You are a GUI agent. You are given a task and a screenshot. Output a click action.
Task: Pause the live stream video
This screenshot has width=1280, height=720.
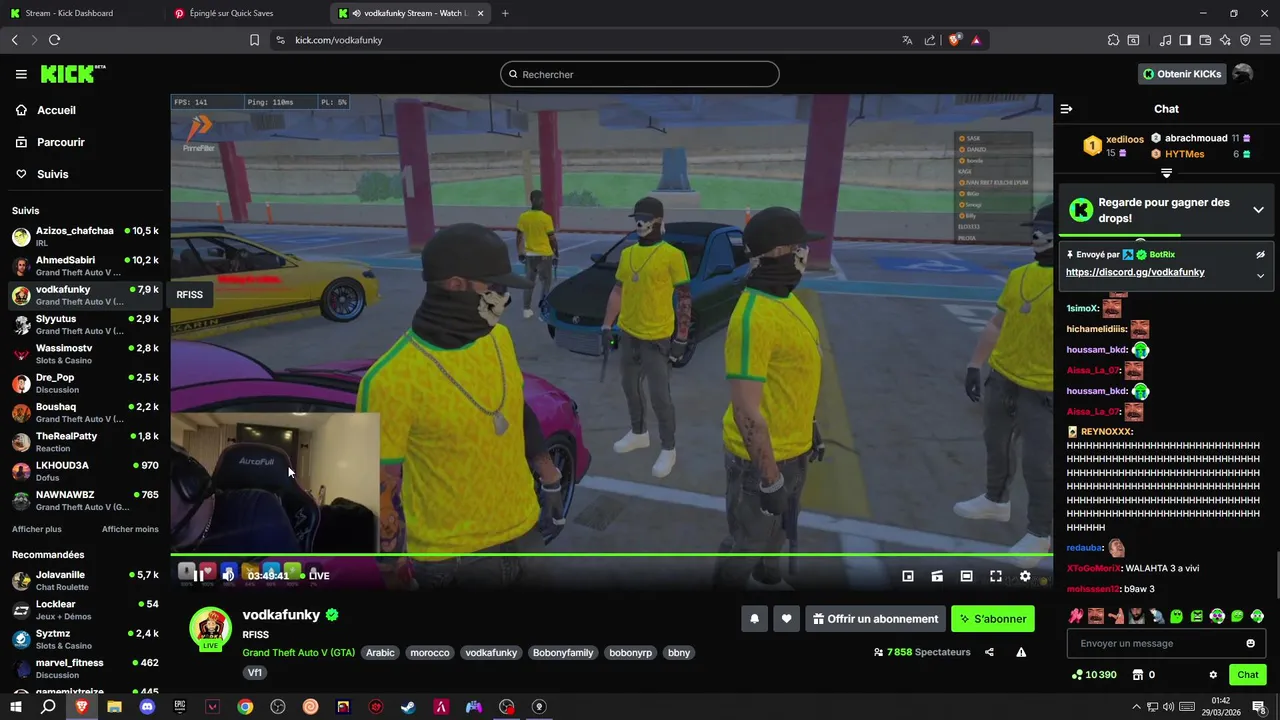click(199, 575)
